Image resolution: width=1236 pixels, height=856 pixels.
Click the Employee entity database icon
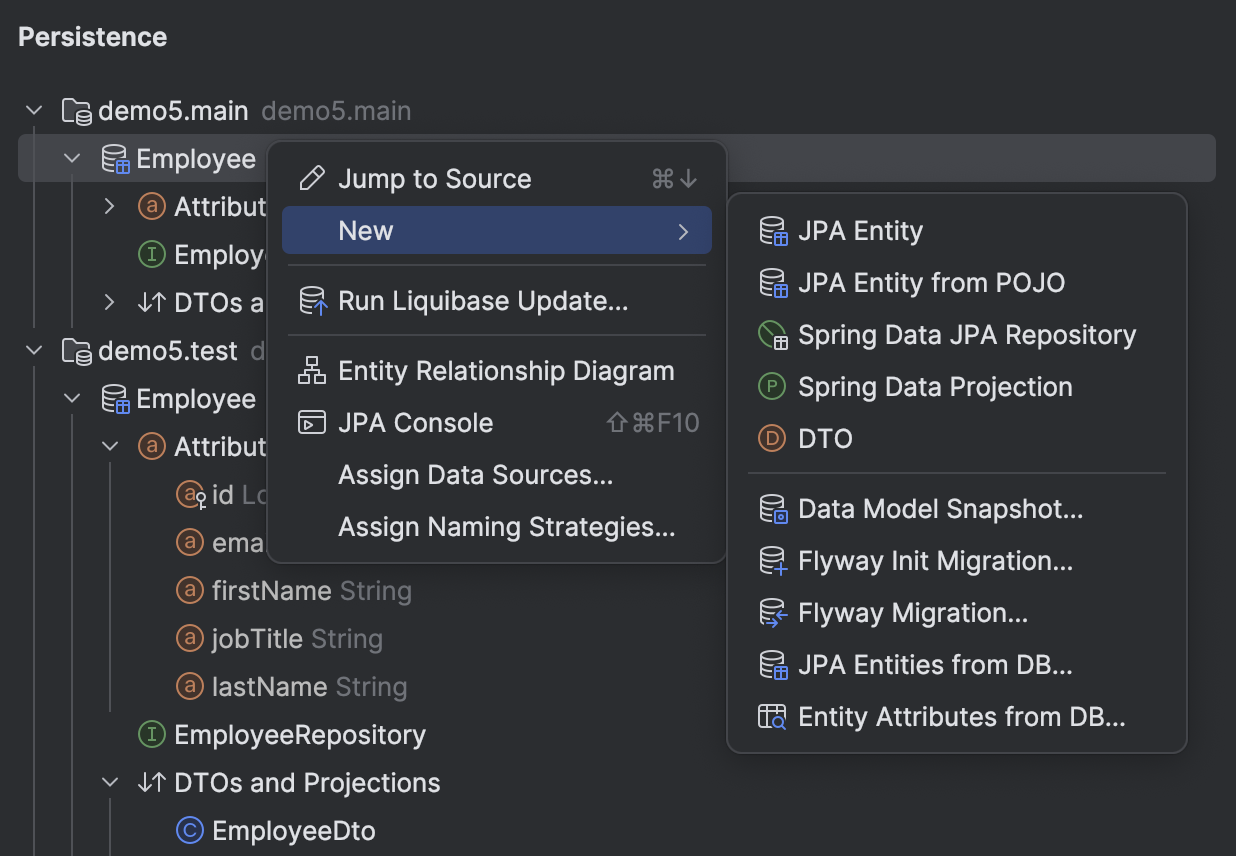click(117, 158)
